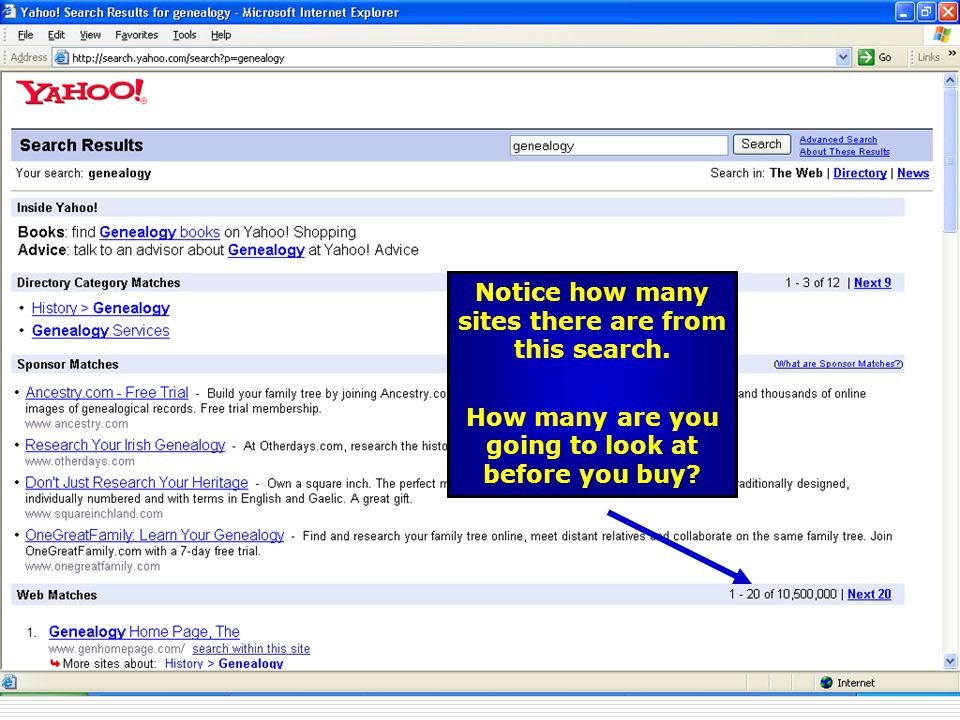Screen dimensions: 960x720
Task: Click the Inside Yahoo! heading
Action: 57,208
